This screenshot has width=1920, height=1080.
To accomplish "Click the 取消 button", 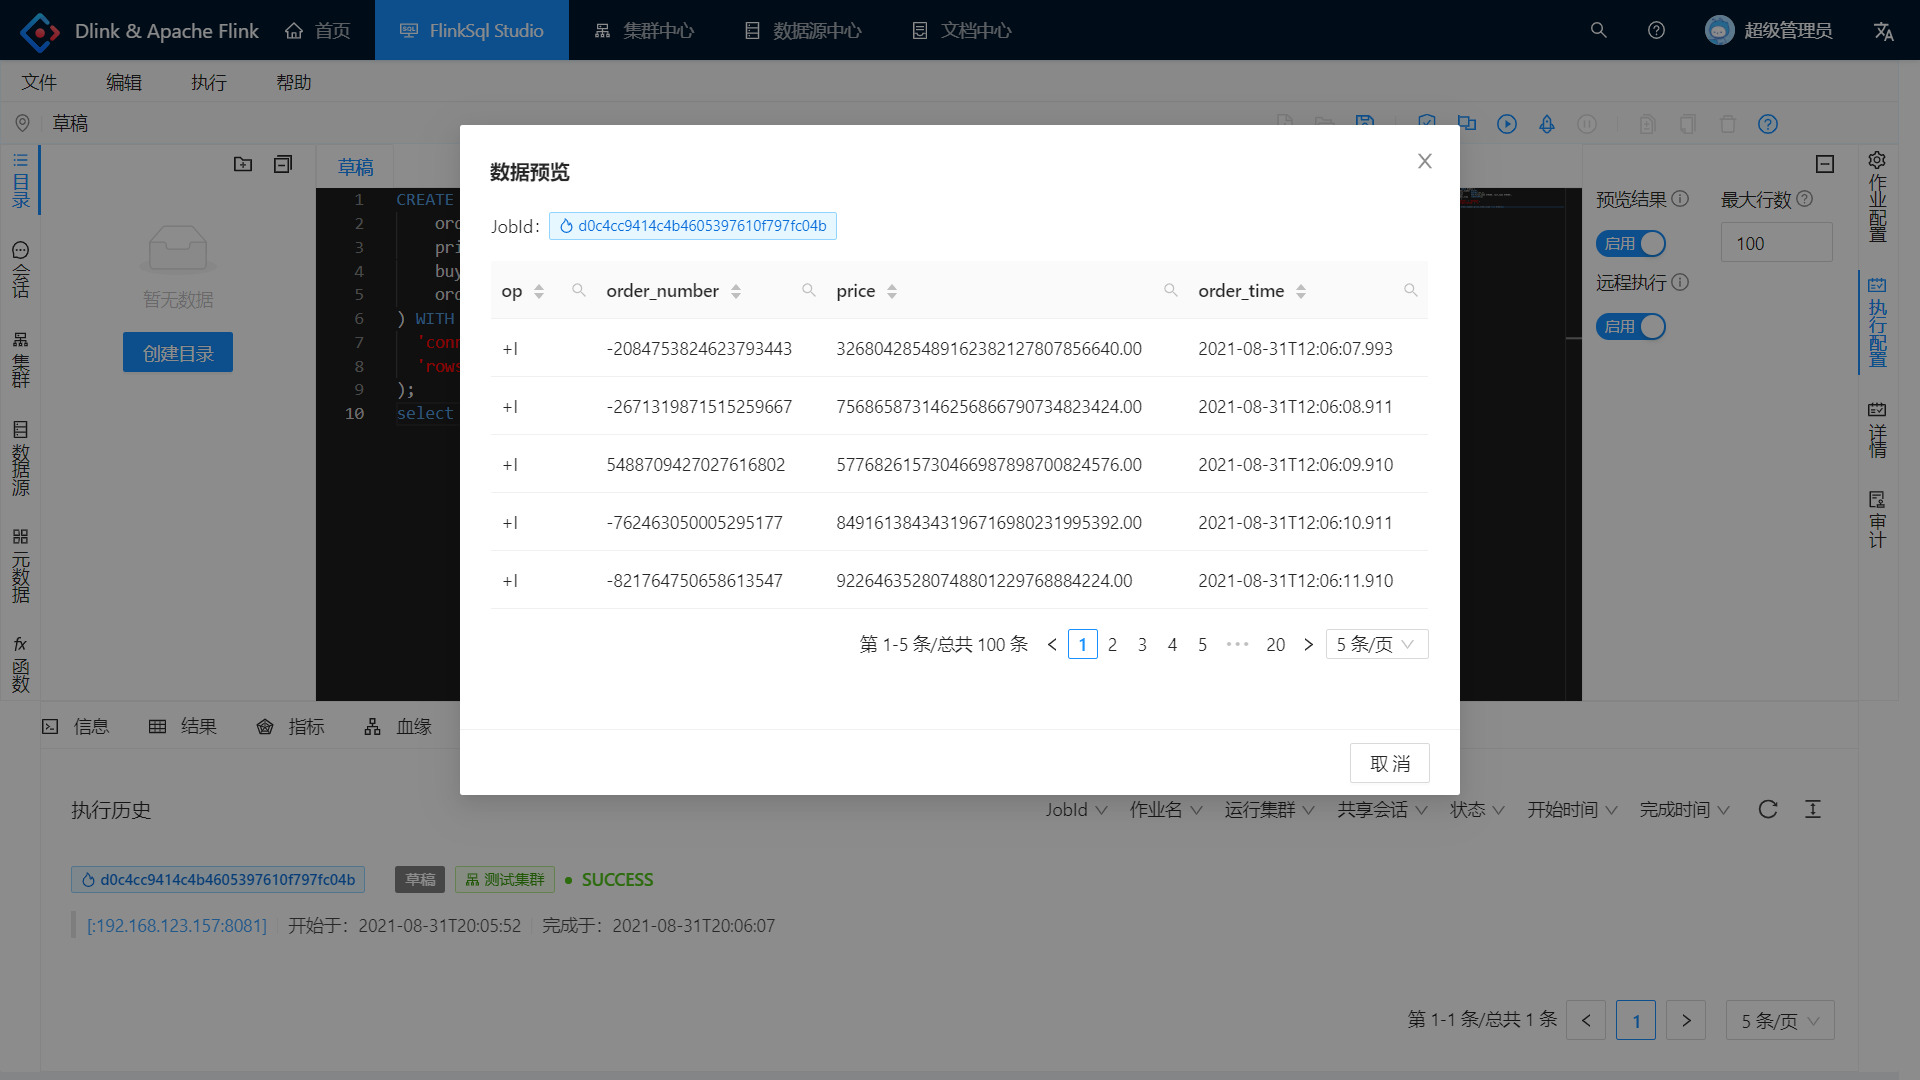I will pos(1389,763).
